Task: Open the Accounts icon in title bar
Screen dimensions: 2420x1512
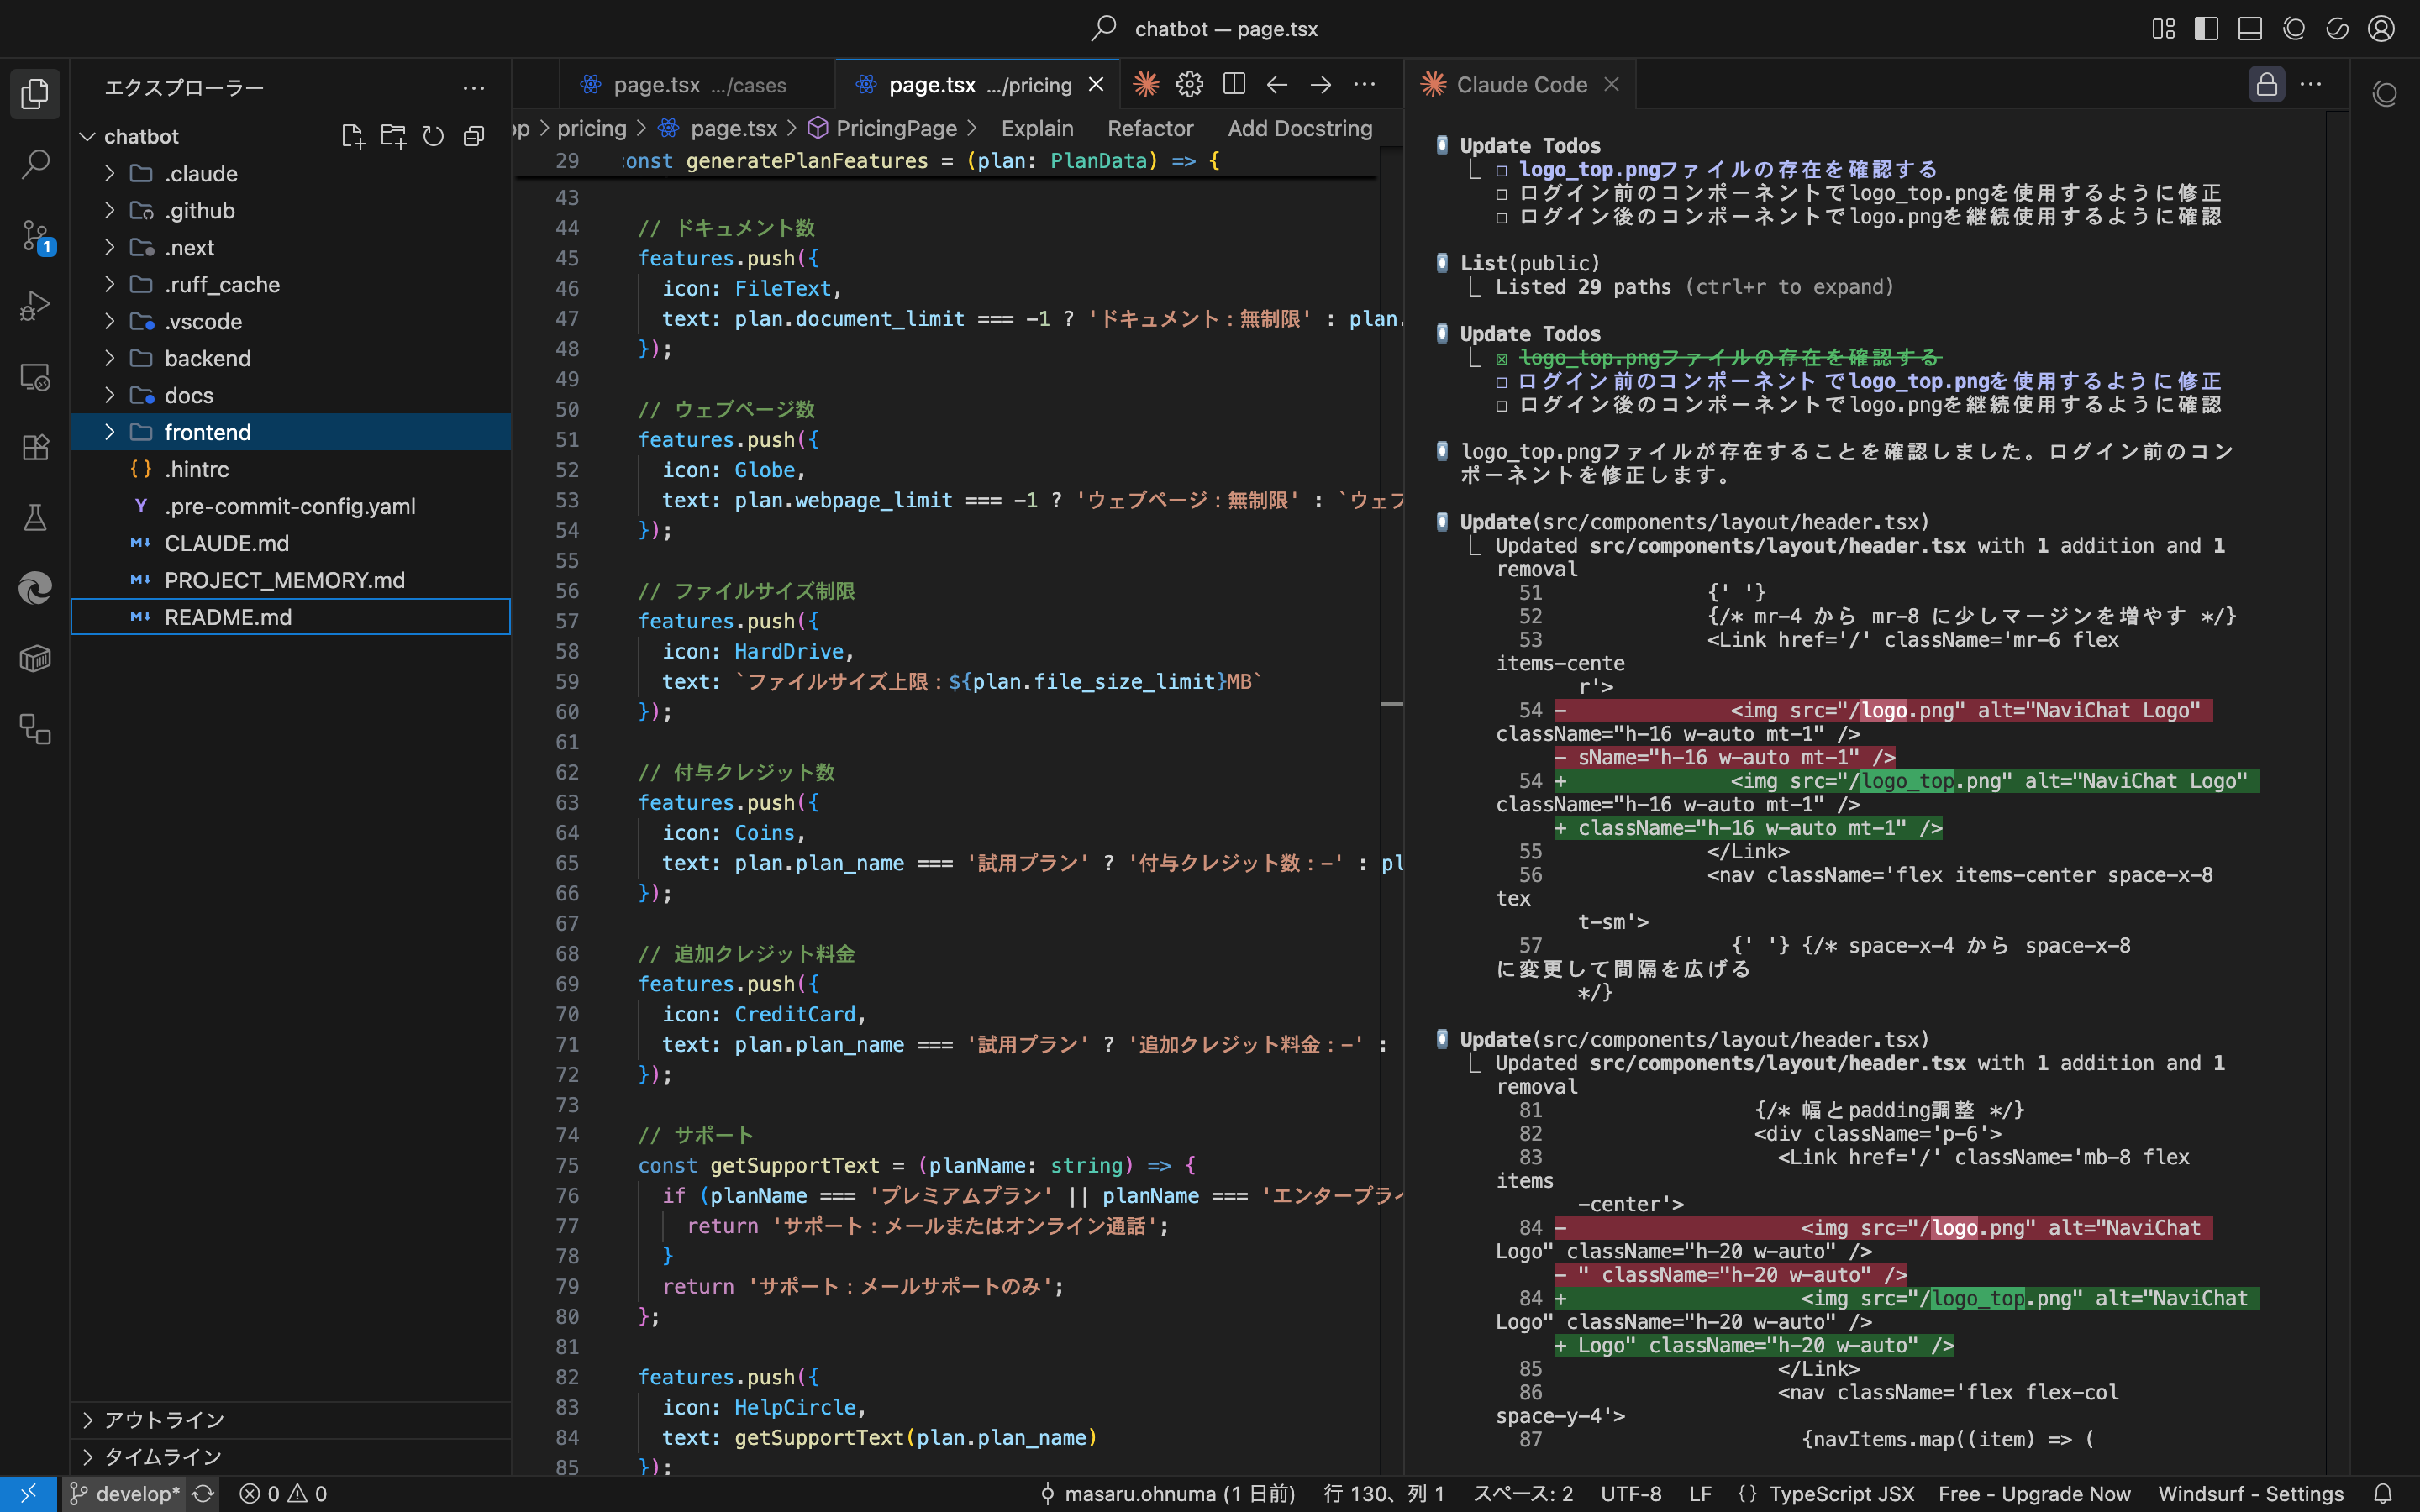Action: 2381,29
